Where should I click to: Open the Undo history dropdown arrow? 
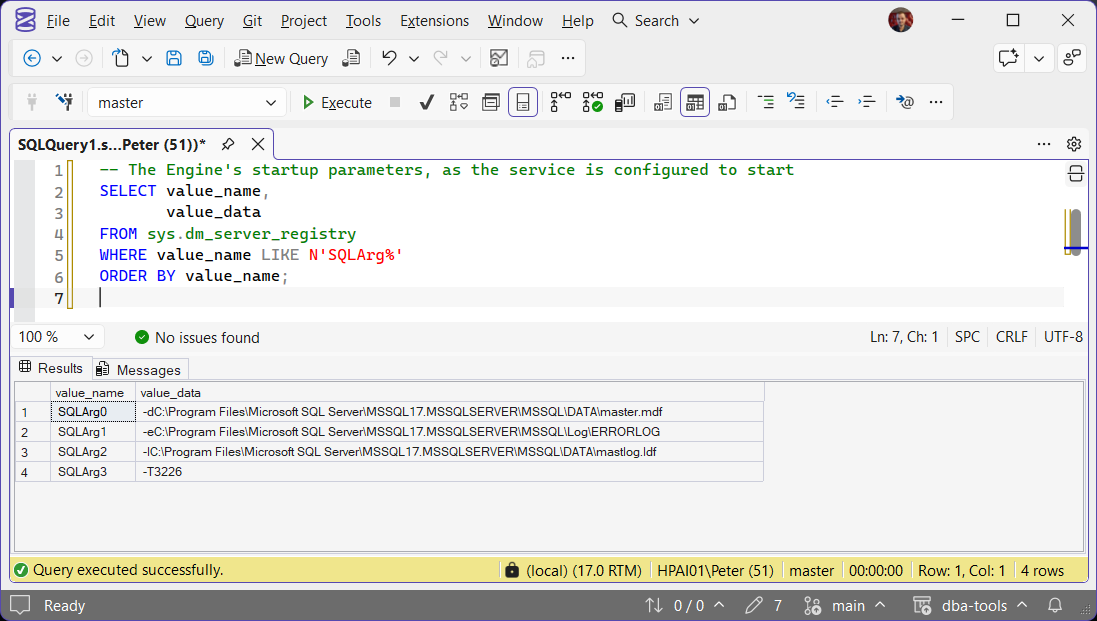point(414,59)
